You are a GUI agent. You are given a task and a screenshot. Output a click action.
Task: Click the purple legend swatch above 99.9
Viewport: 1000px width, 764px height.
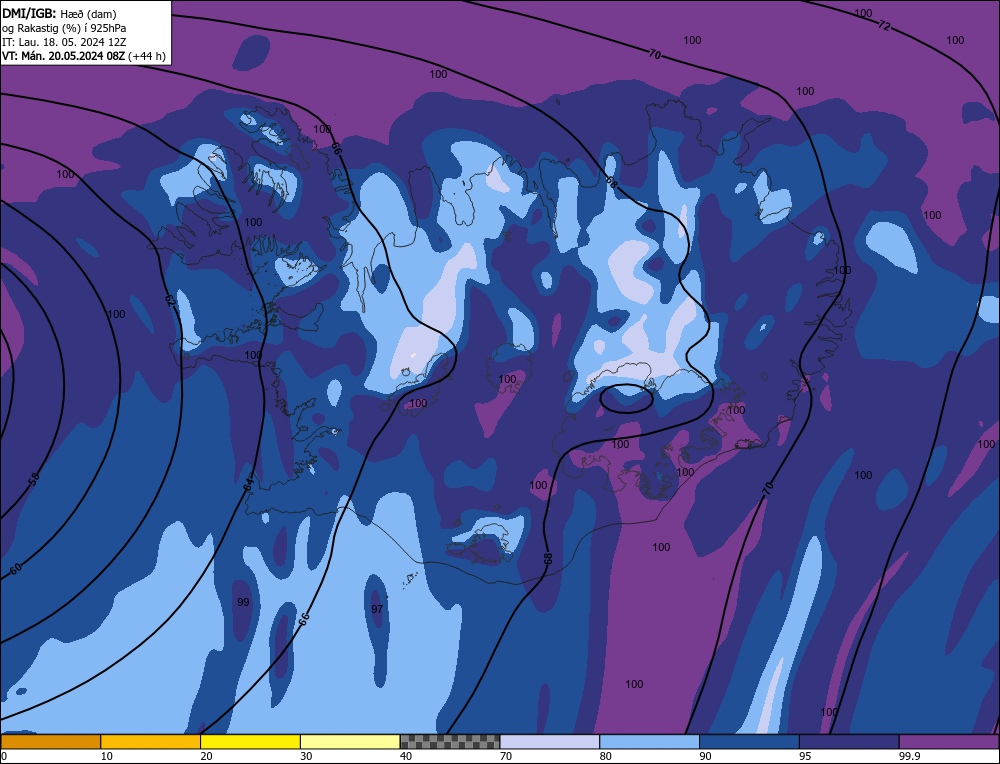(949, 741)
